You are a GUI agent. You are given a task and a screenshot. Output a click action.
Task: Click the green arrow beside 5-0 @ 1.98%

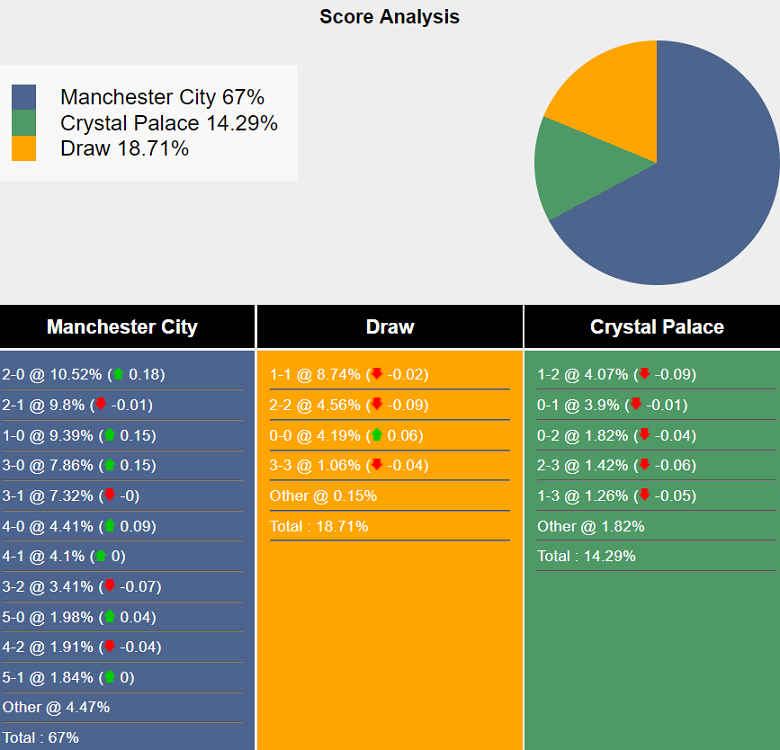[x=108, y=617]
